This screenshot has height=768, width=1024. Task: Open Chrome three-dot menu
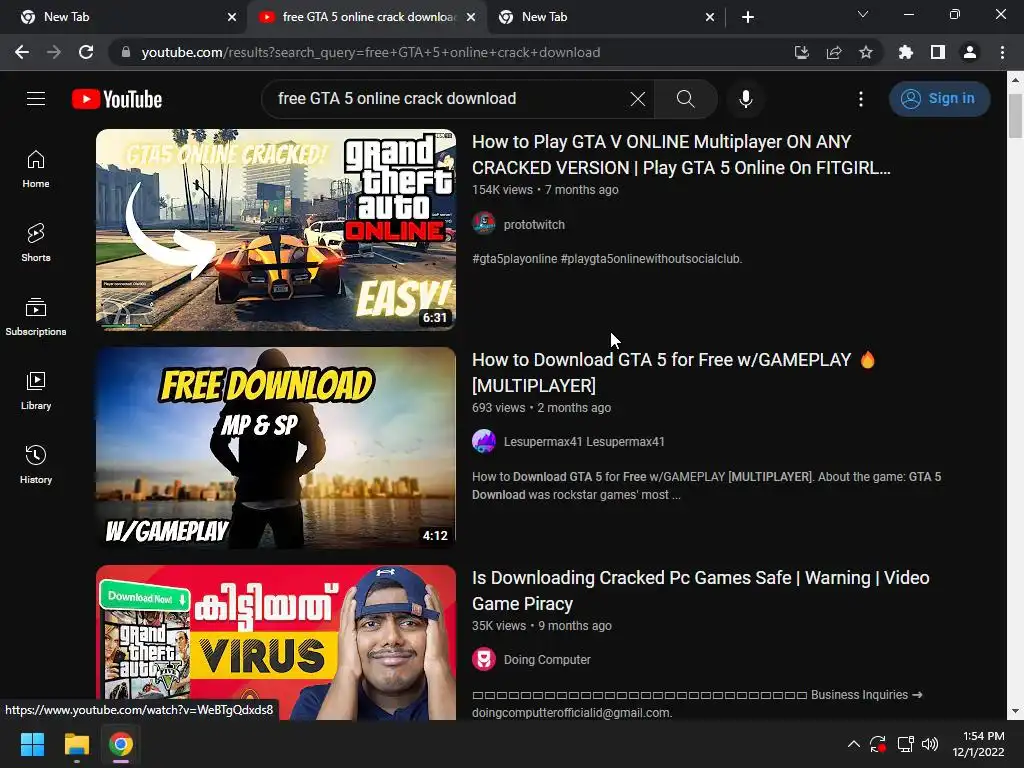pos(1002,52)
